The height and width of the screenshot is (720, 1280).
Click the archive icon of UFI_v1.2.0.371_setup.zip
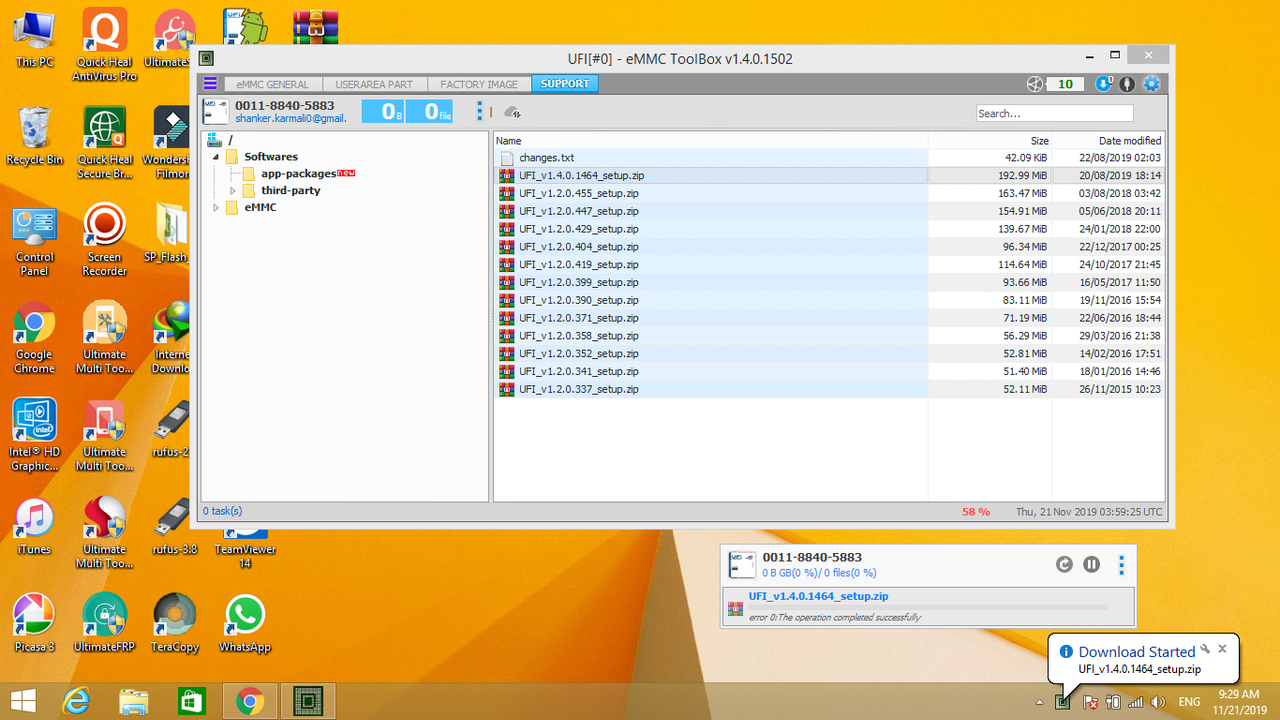point(507,318)
